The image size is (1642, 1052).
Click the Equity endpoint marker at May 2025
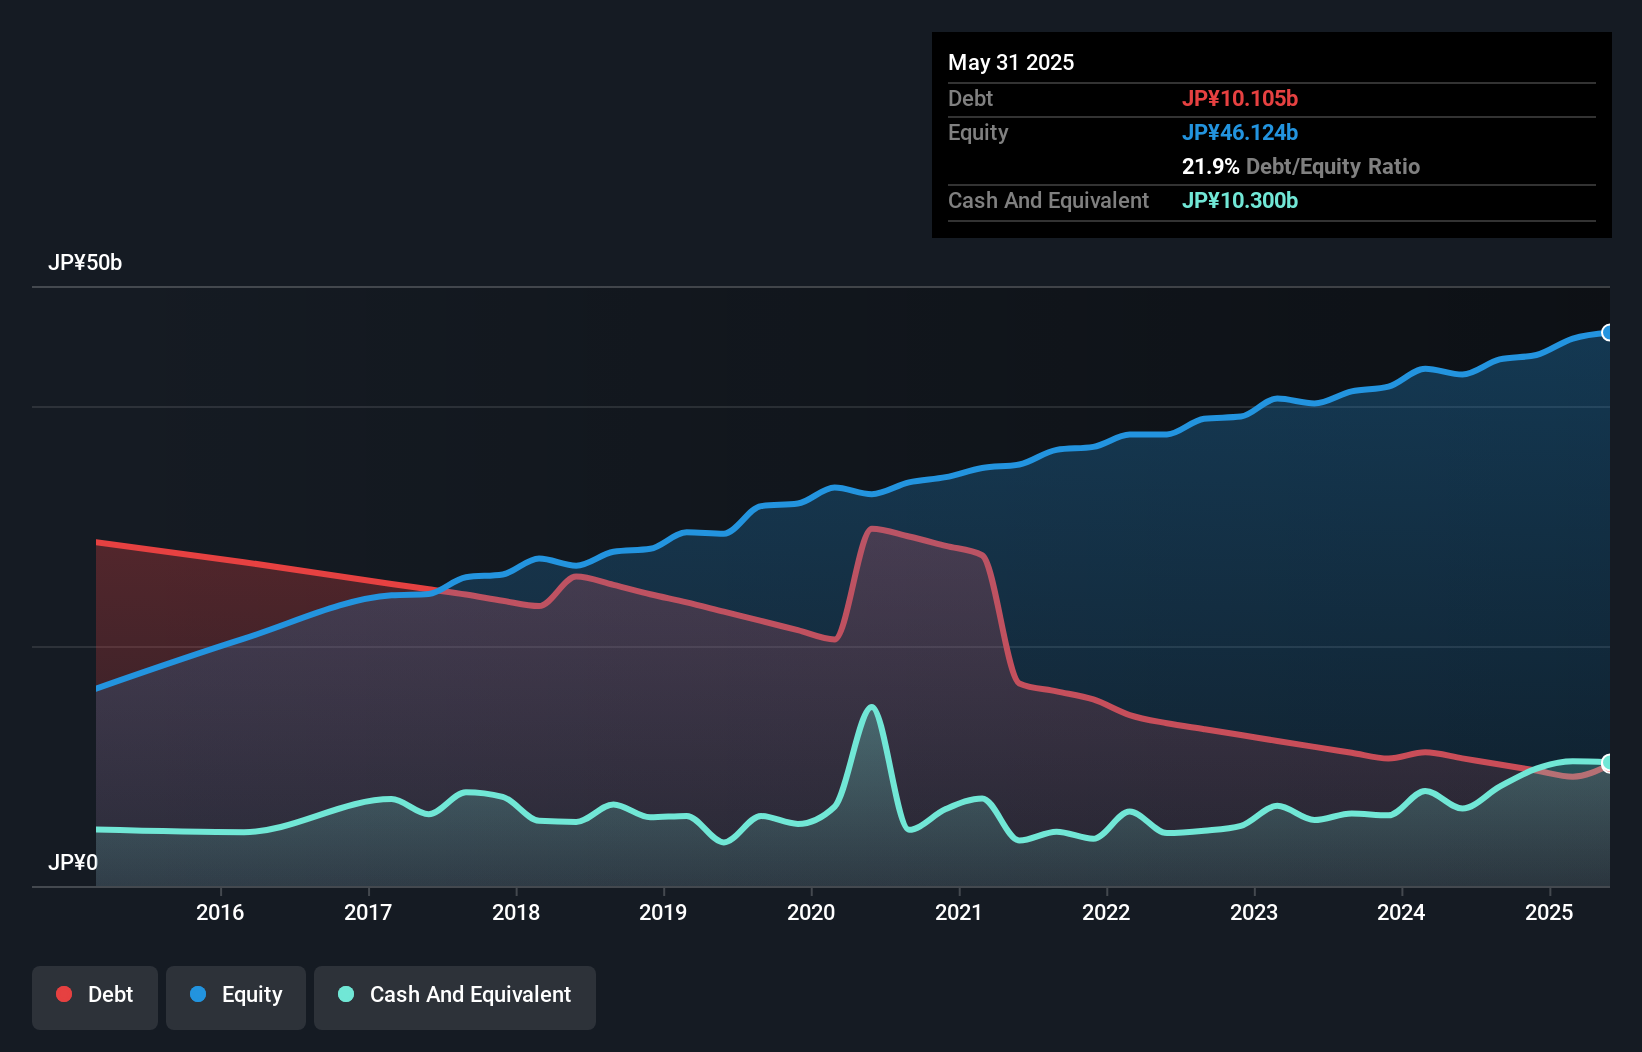click(x=1608, y=333)
